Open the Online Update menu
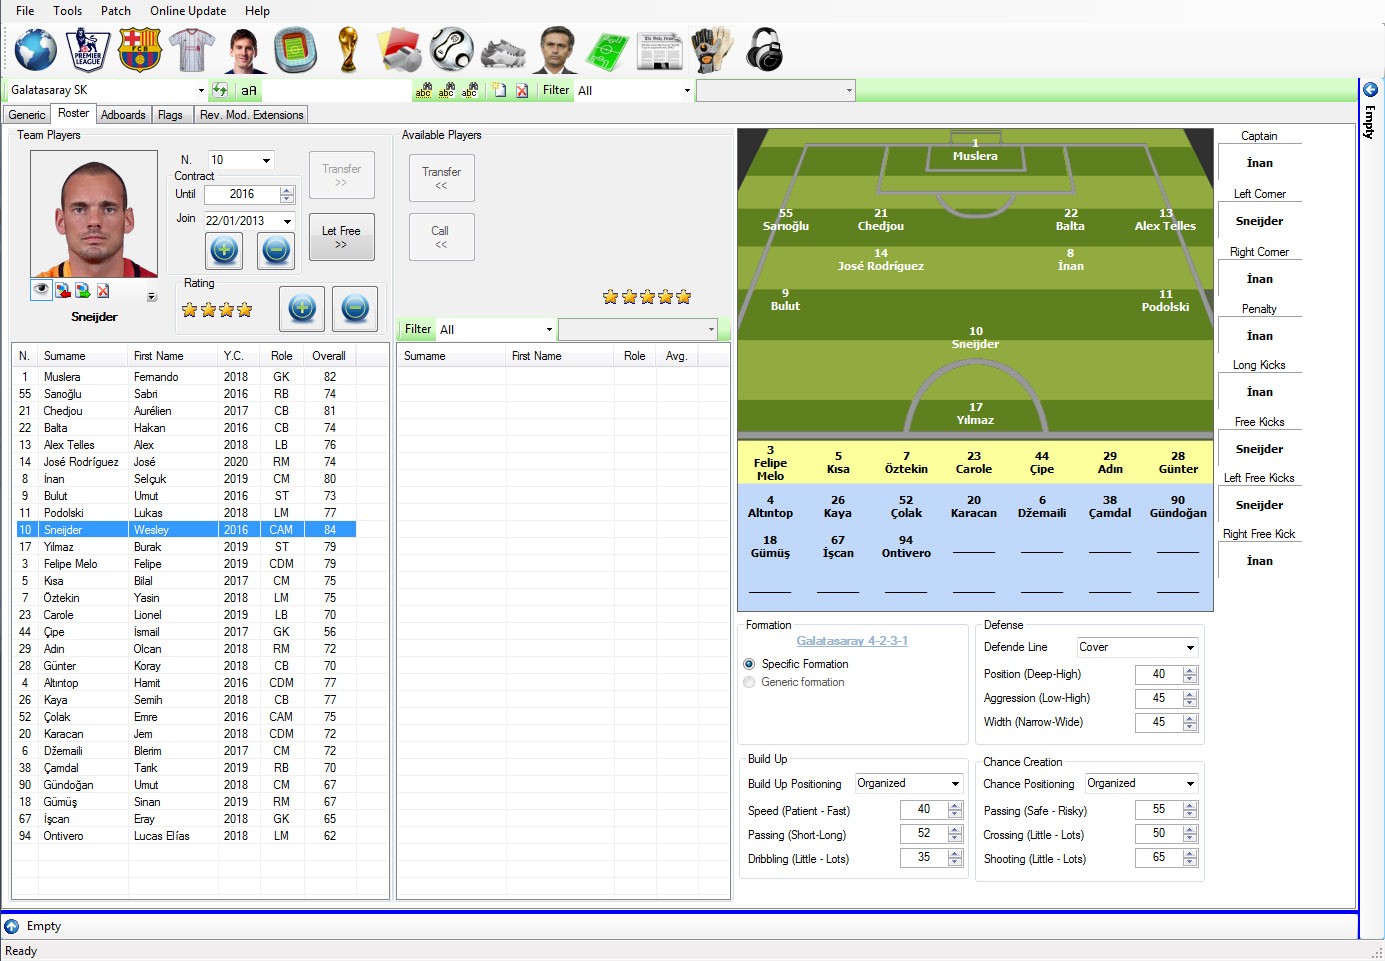The width and height of the screenshot is (1385, 961). (188, 11)
